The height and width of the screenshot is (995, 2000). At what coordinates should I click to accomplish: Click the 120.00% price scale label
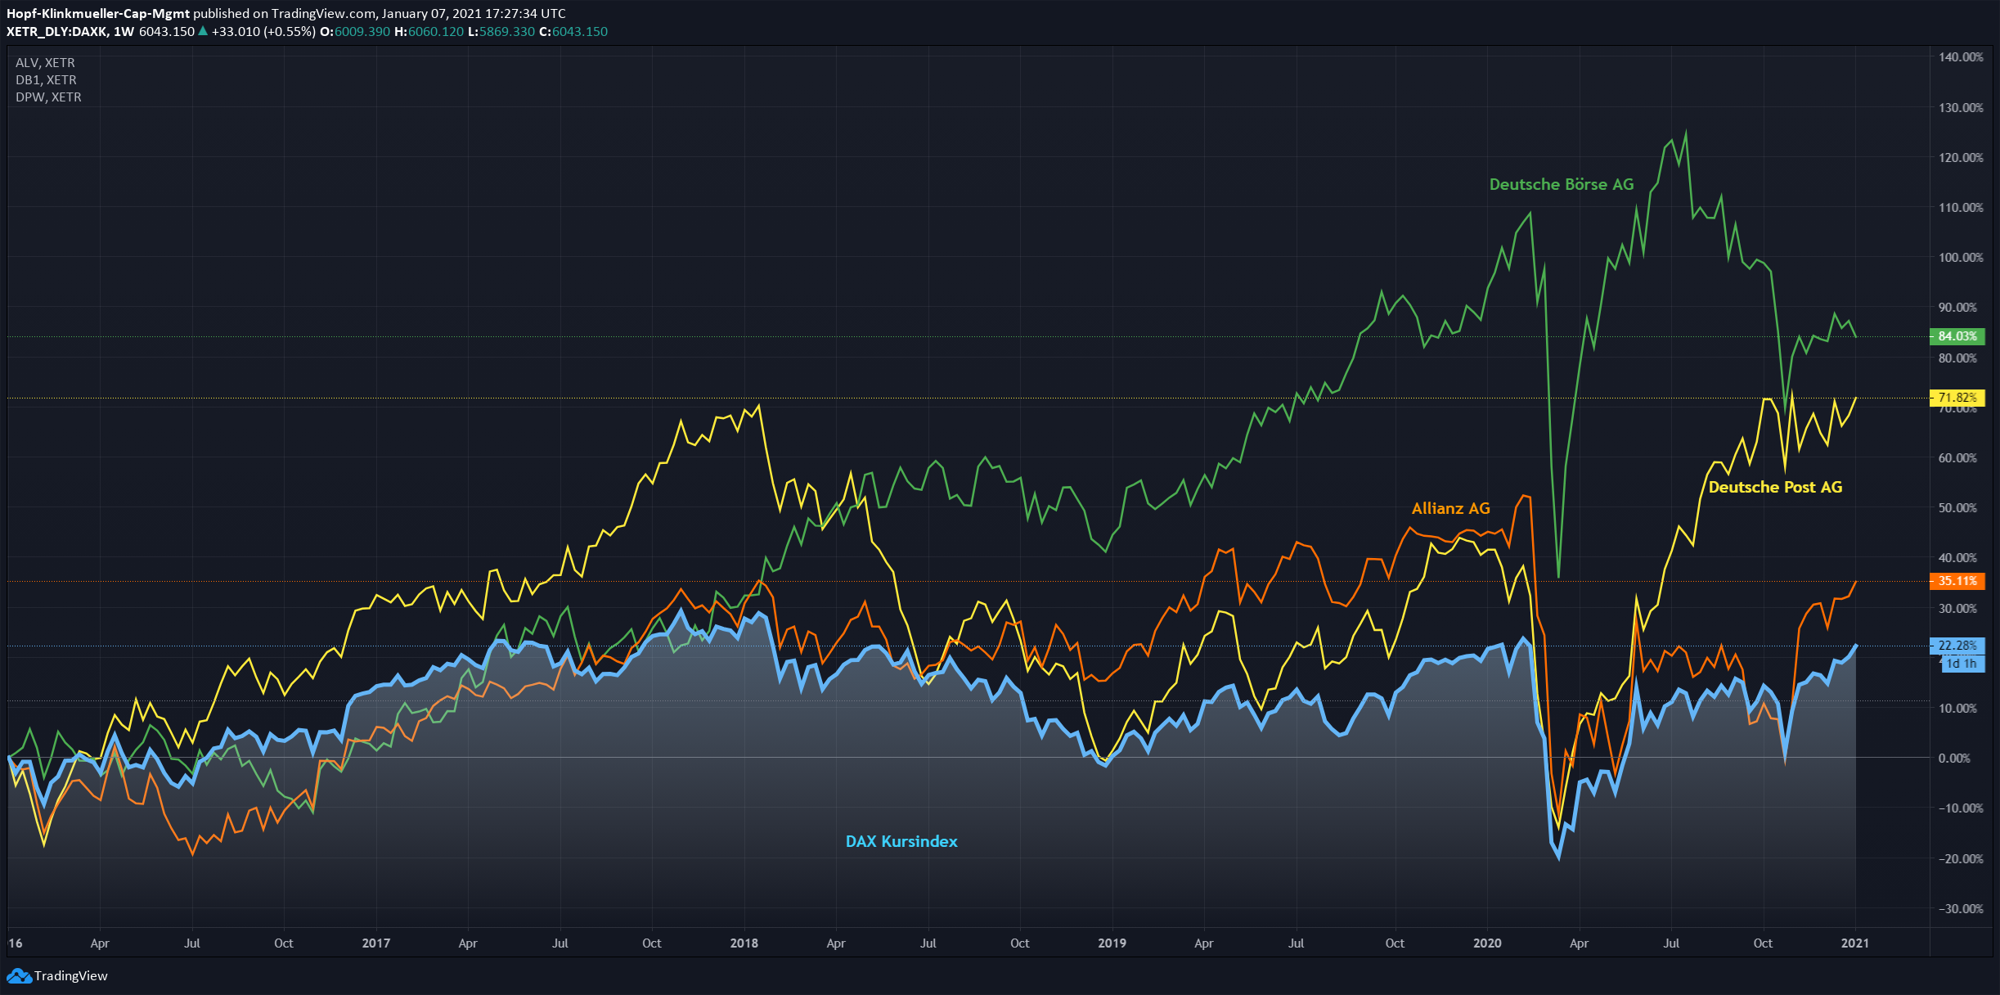click(1961, 157)
